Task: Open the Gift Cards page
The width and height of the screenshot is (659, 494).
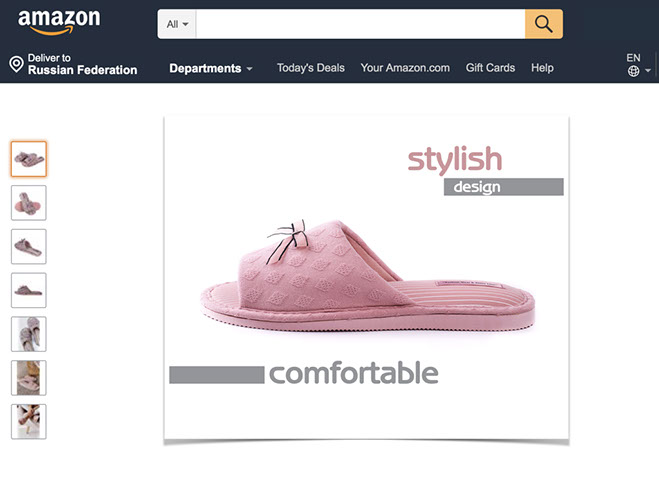Action: coord(490,68)
